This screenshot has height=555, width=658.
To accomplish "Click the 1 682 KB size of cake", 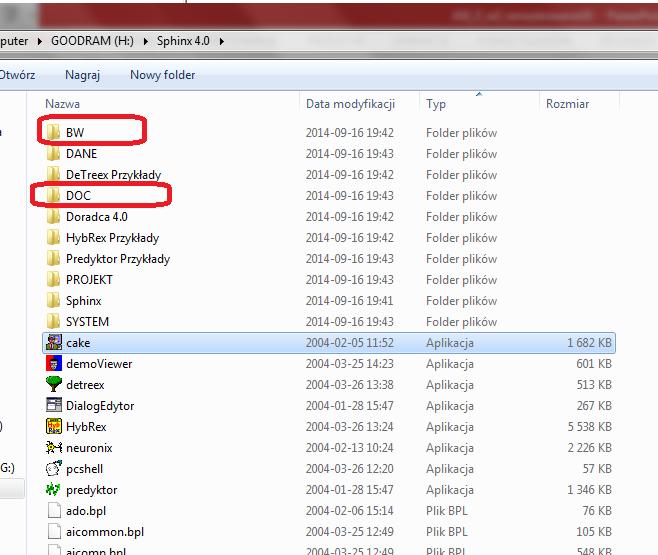I will (x=590, y=343).
